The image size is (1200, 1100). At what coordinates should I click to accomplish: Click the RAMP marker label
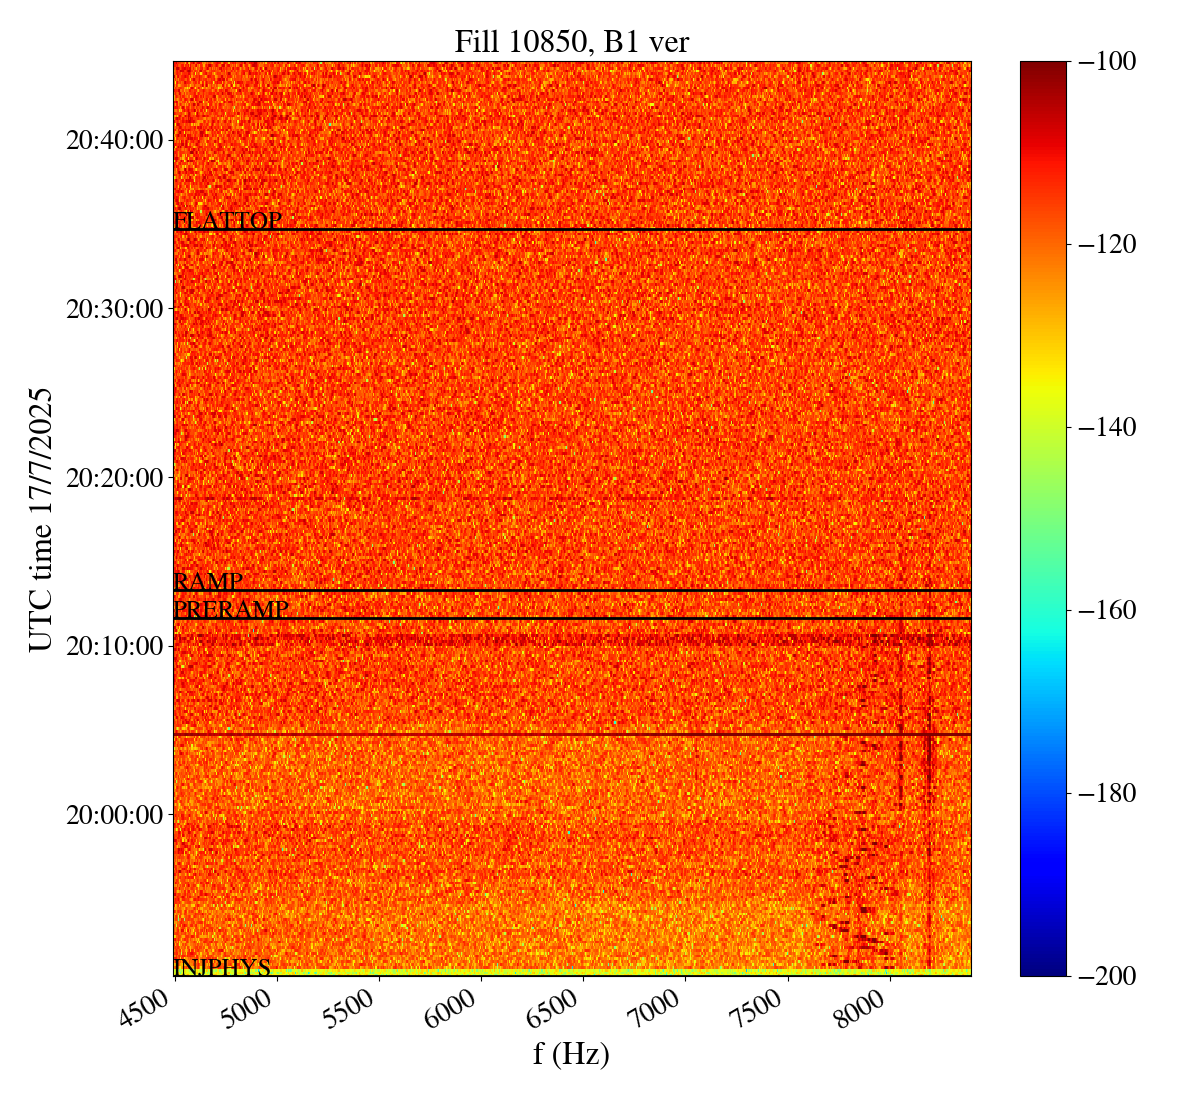(x=208, y=582)
